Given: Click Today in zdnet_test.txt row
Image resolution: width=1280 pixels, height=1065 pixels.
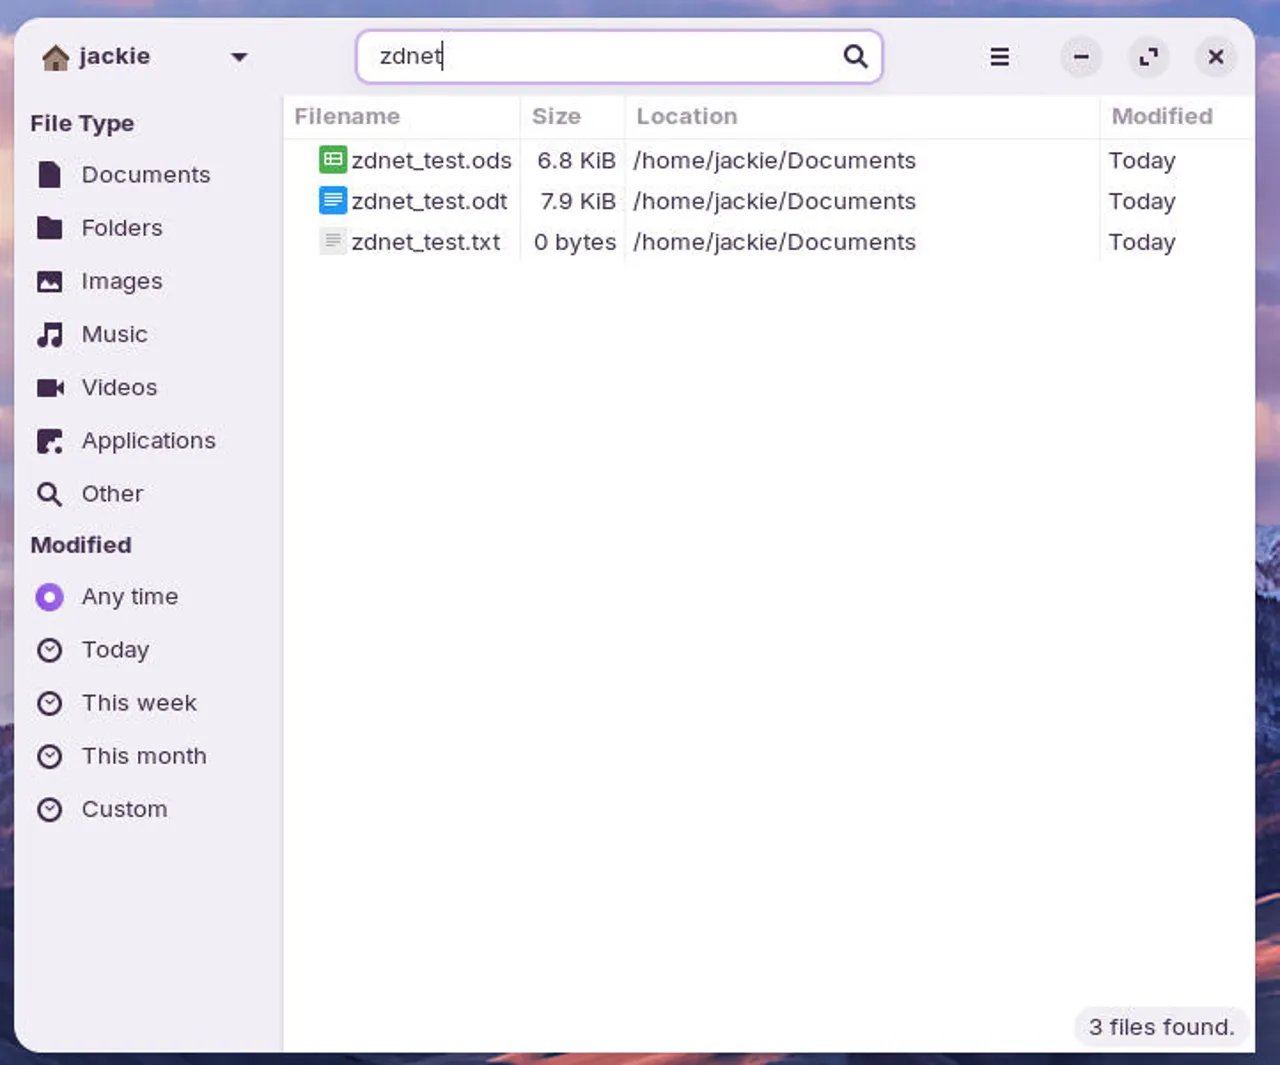Looking at the screenshot, I should tap(1142, 242).
